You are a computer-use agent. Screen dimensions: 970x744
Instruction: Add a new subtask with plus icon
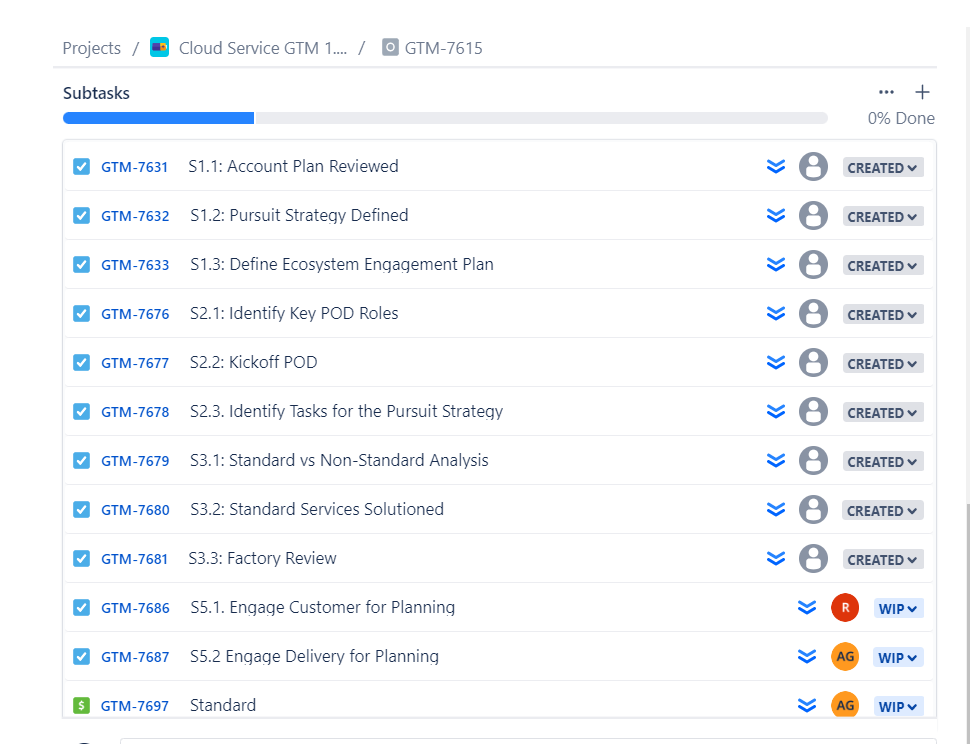click(x=922, y=92)
